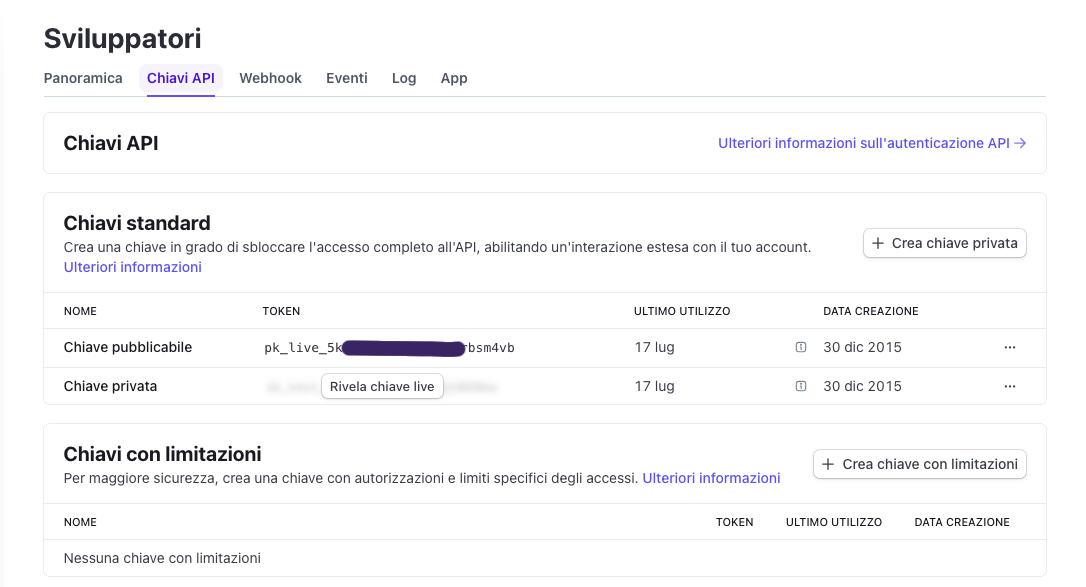
Task: Click TOKEN header in restricted keys table
Action: point(735,523)
